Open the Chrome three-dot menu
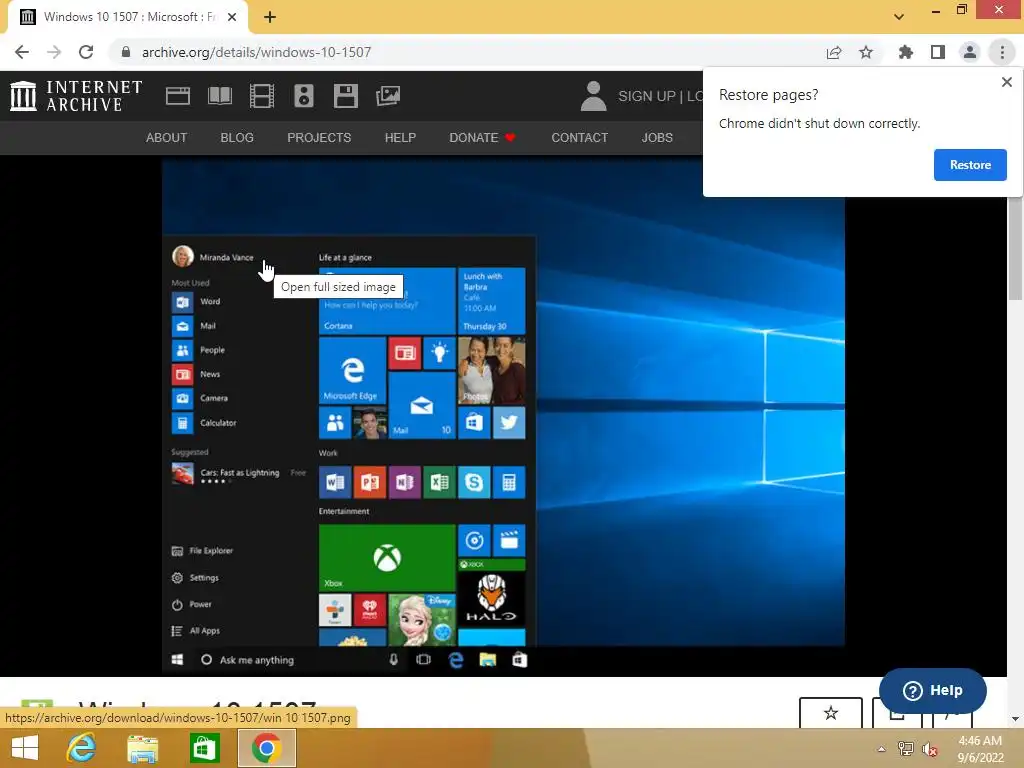The height and width of the screenshot is (768, 1024). pyautogui.click(x=1002, y=52)
